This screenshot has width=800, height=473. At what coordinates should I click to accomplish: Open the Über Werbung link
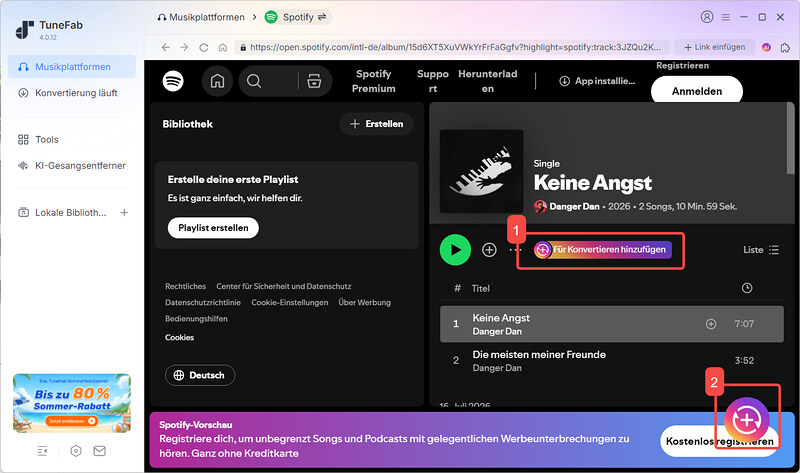[x=364, y=302]
